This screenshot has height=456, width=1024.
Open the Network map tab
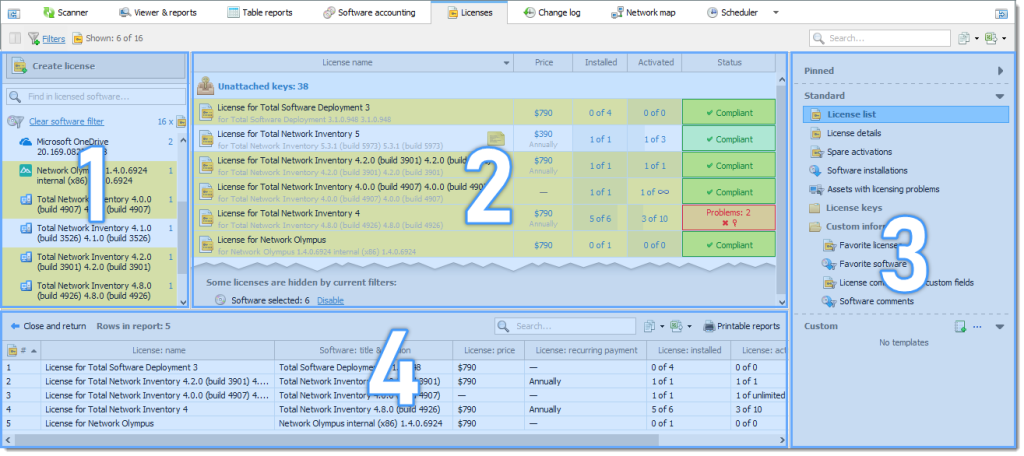tap(643, 12)
